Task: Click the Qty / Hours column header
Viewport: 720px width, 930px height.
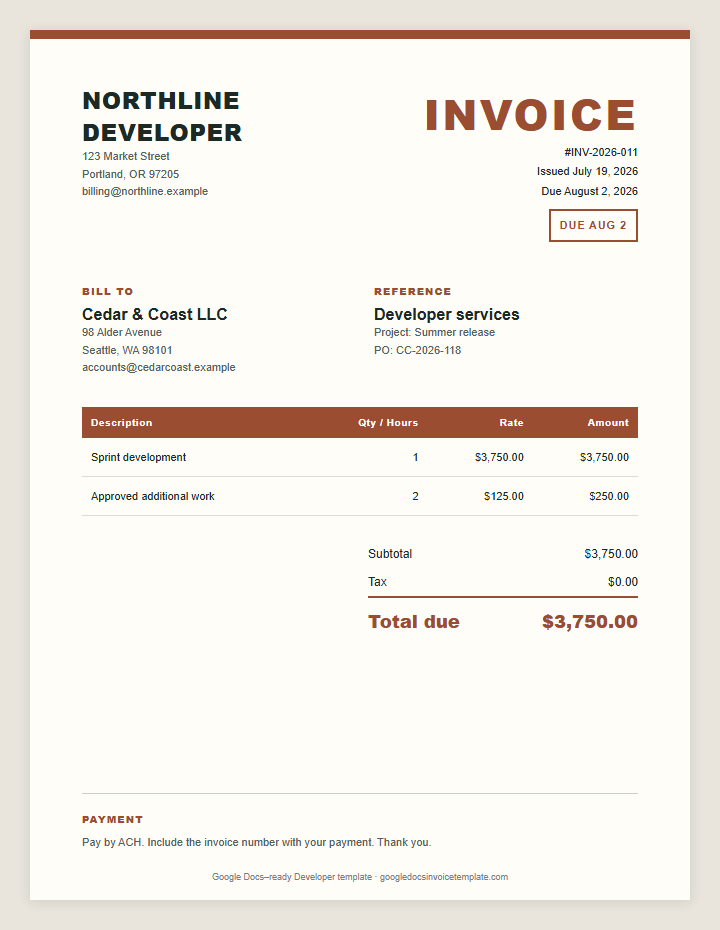Action: (x=388, y=422)
